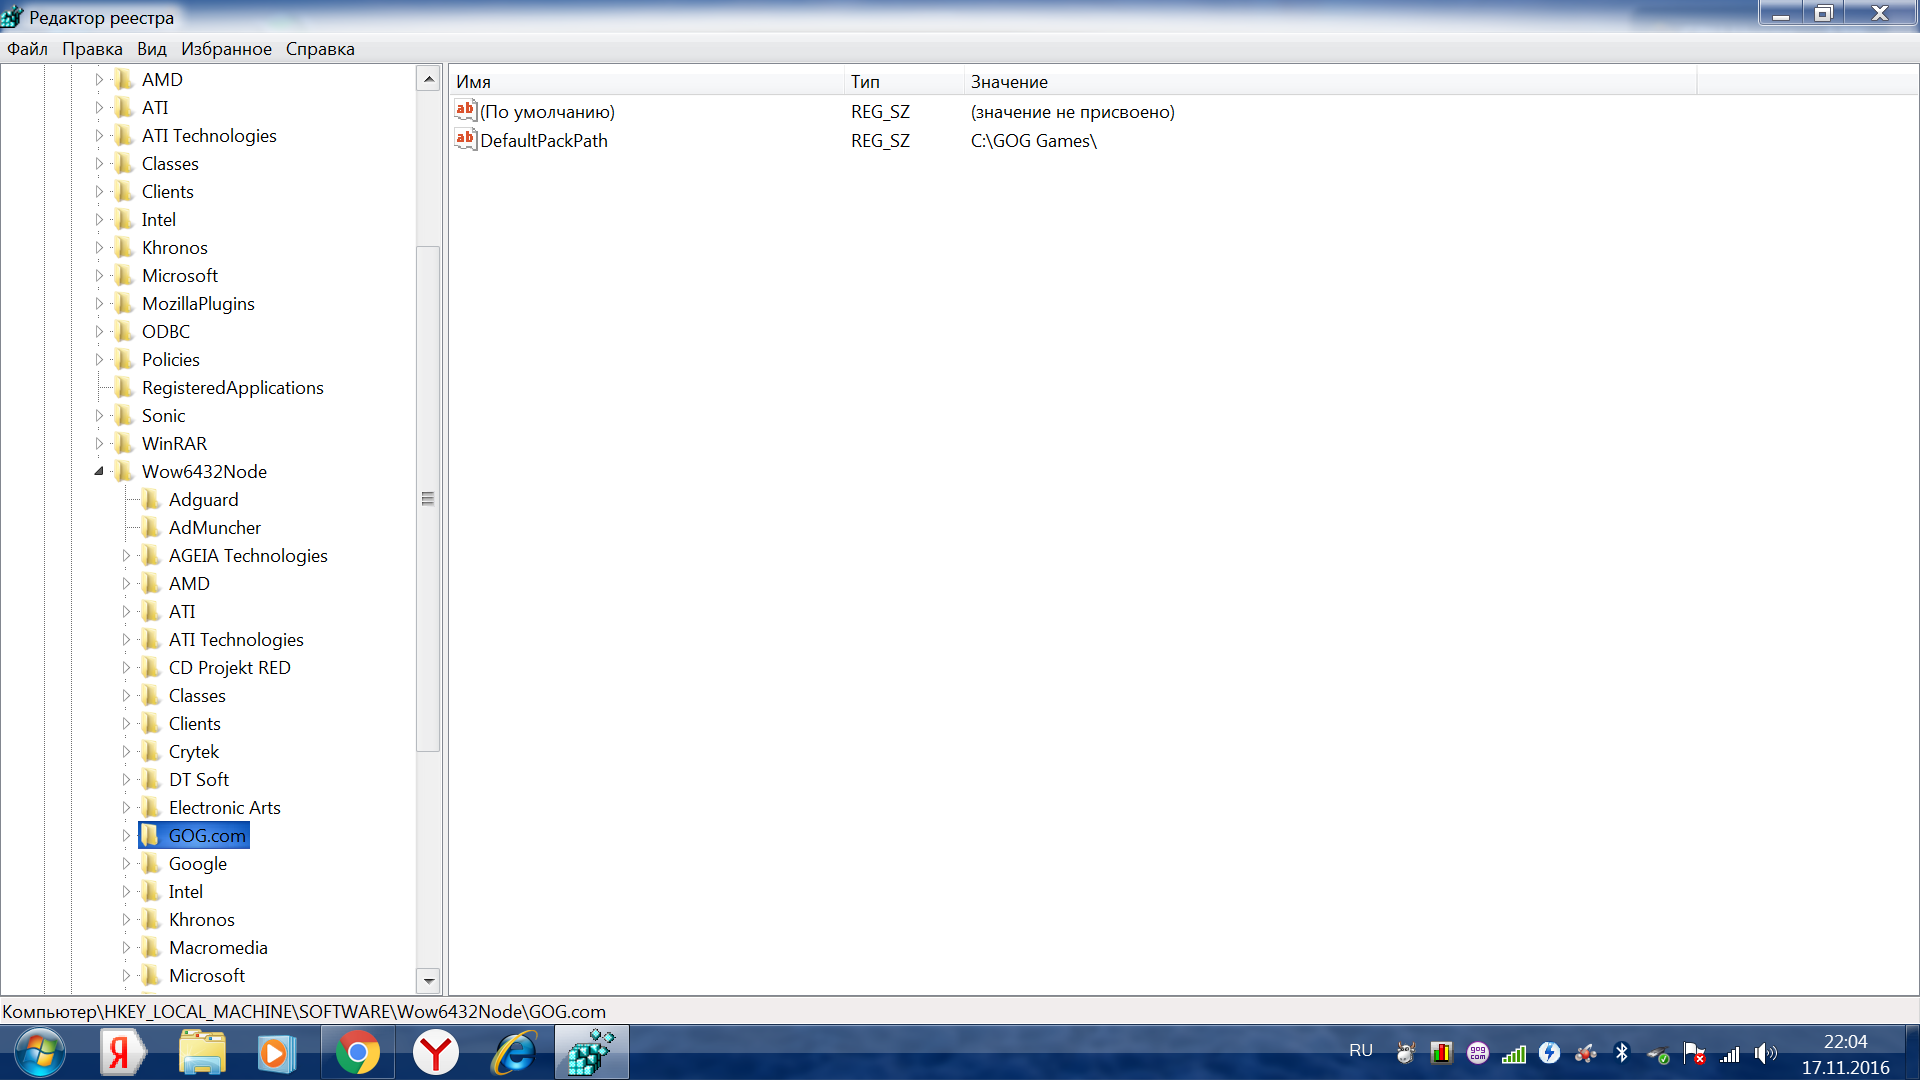Click the green signal bars tray icon
Viewport: 1920px width, 1080px height.
1514,1054
